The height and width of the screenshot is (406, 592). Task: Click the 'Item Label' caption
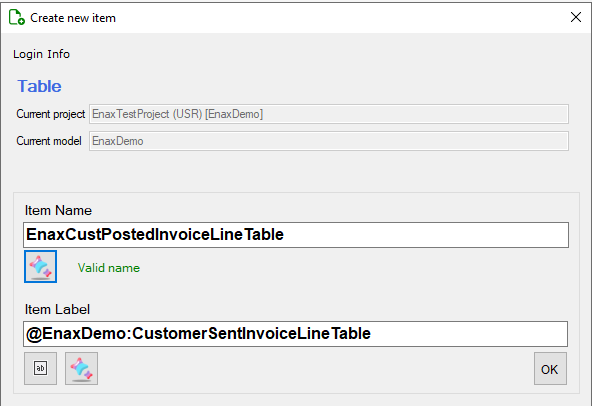(x=57, y=309)
